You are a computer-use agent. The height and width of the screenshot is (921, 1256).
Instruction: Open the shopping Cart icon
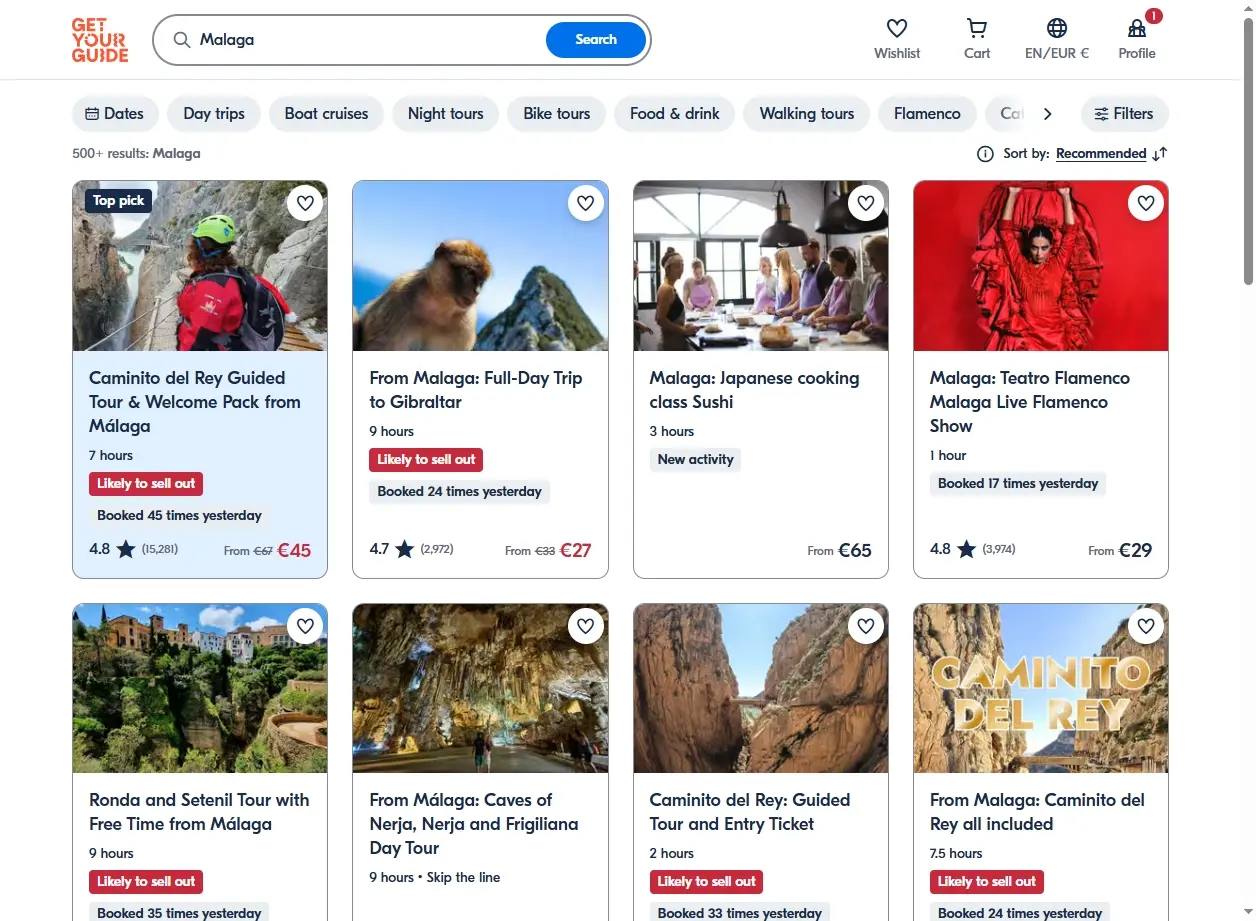pos(977,28)
